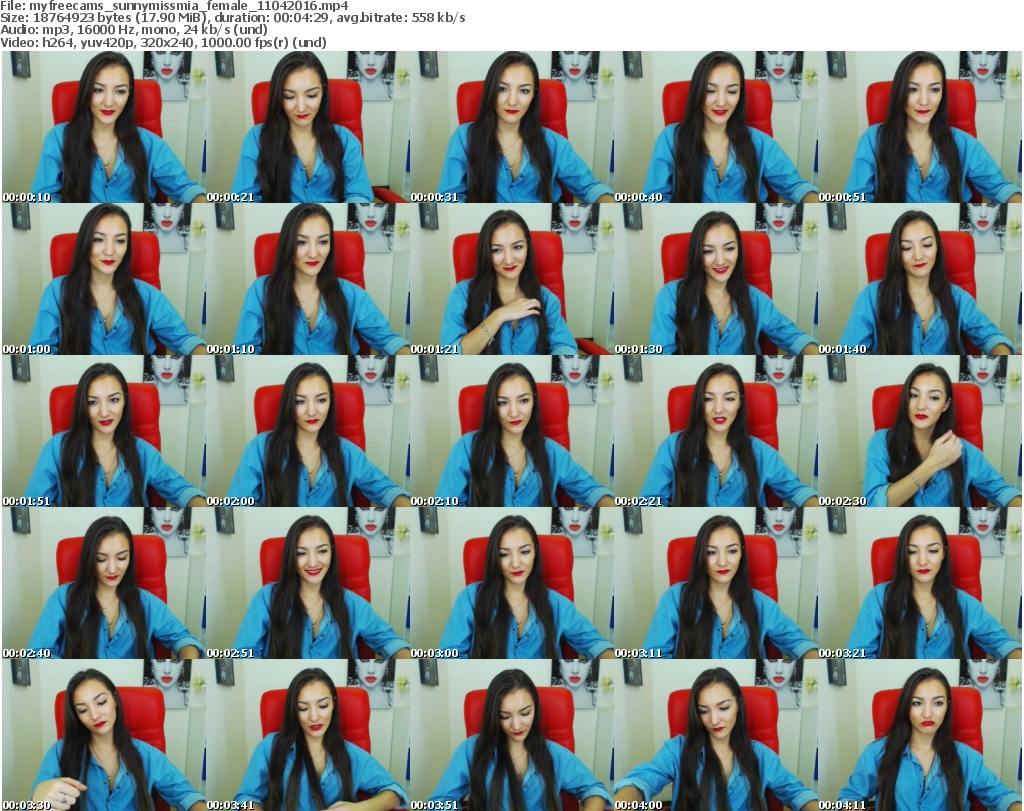Open the frame stamped 00:01:00
Image resolution: width=1024 pixels, height=811 pixels.
click(104, 279)
